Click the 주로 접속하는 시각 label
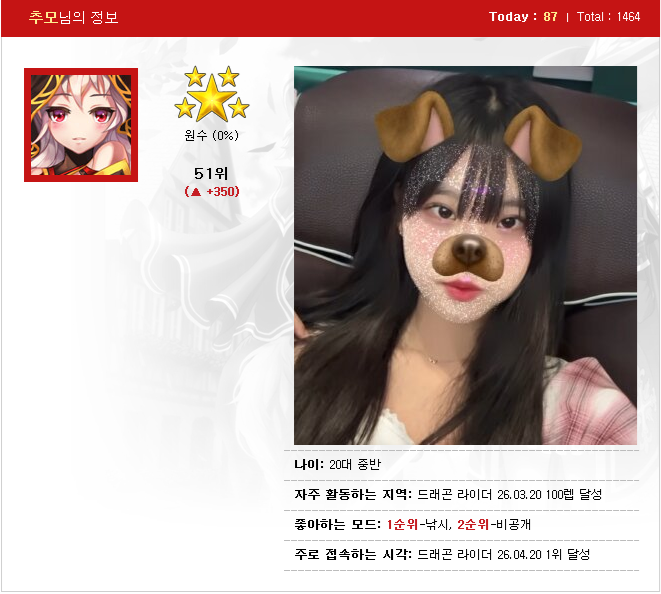 tap(352, 554)
